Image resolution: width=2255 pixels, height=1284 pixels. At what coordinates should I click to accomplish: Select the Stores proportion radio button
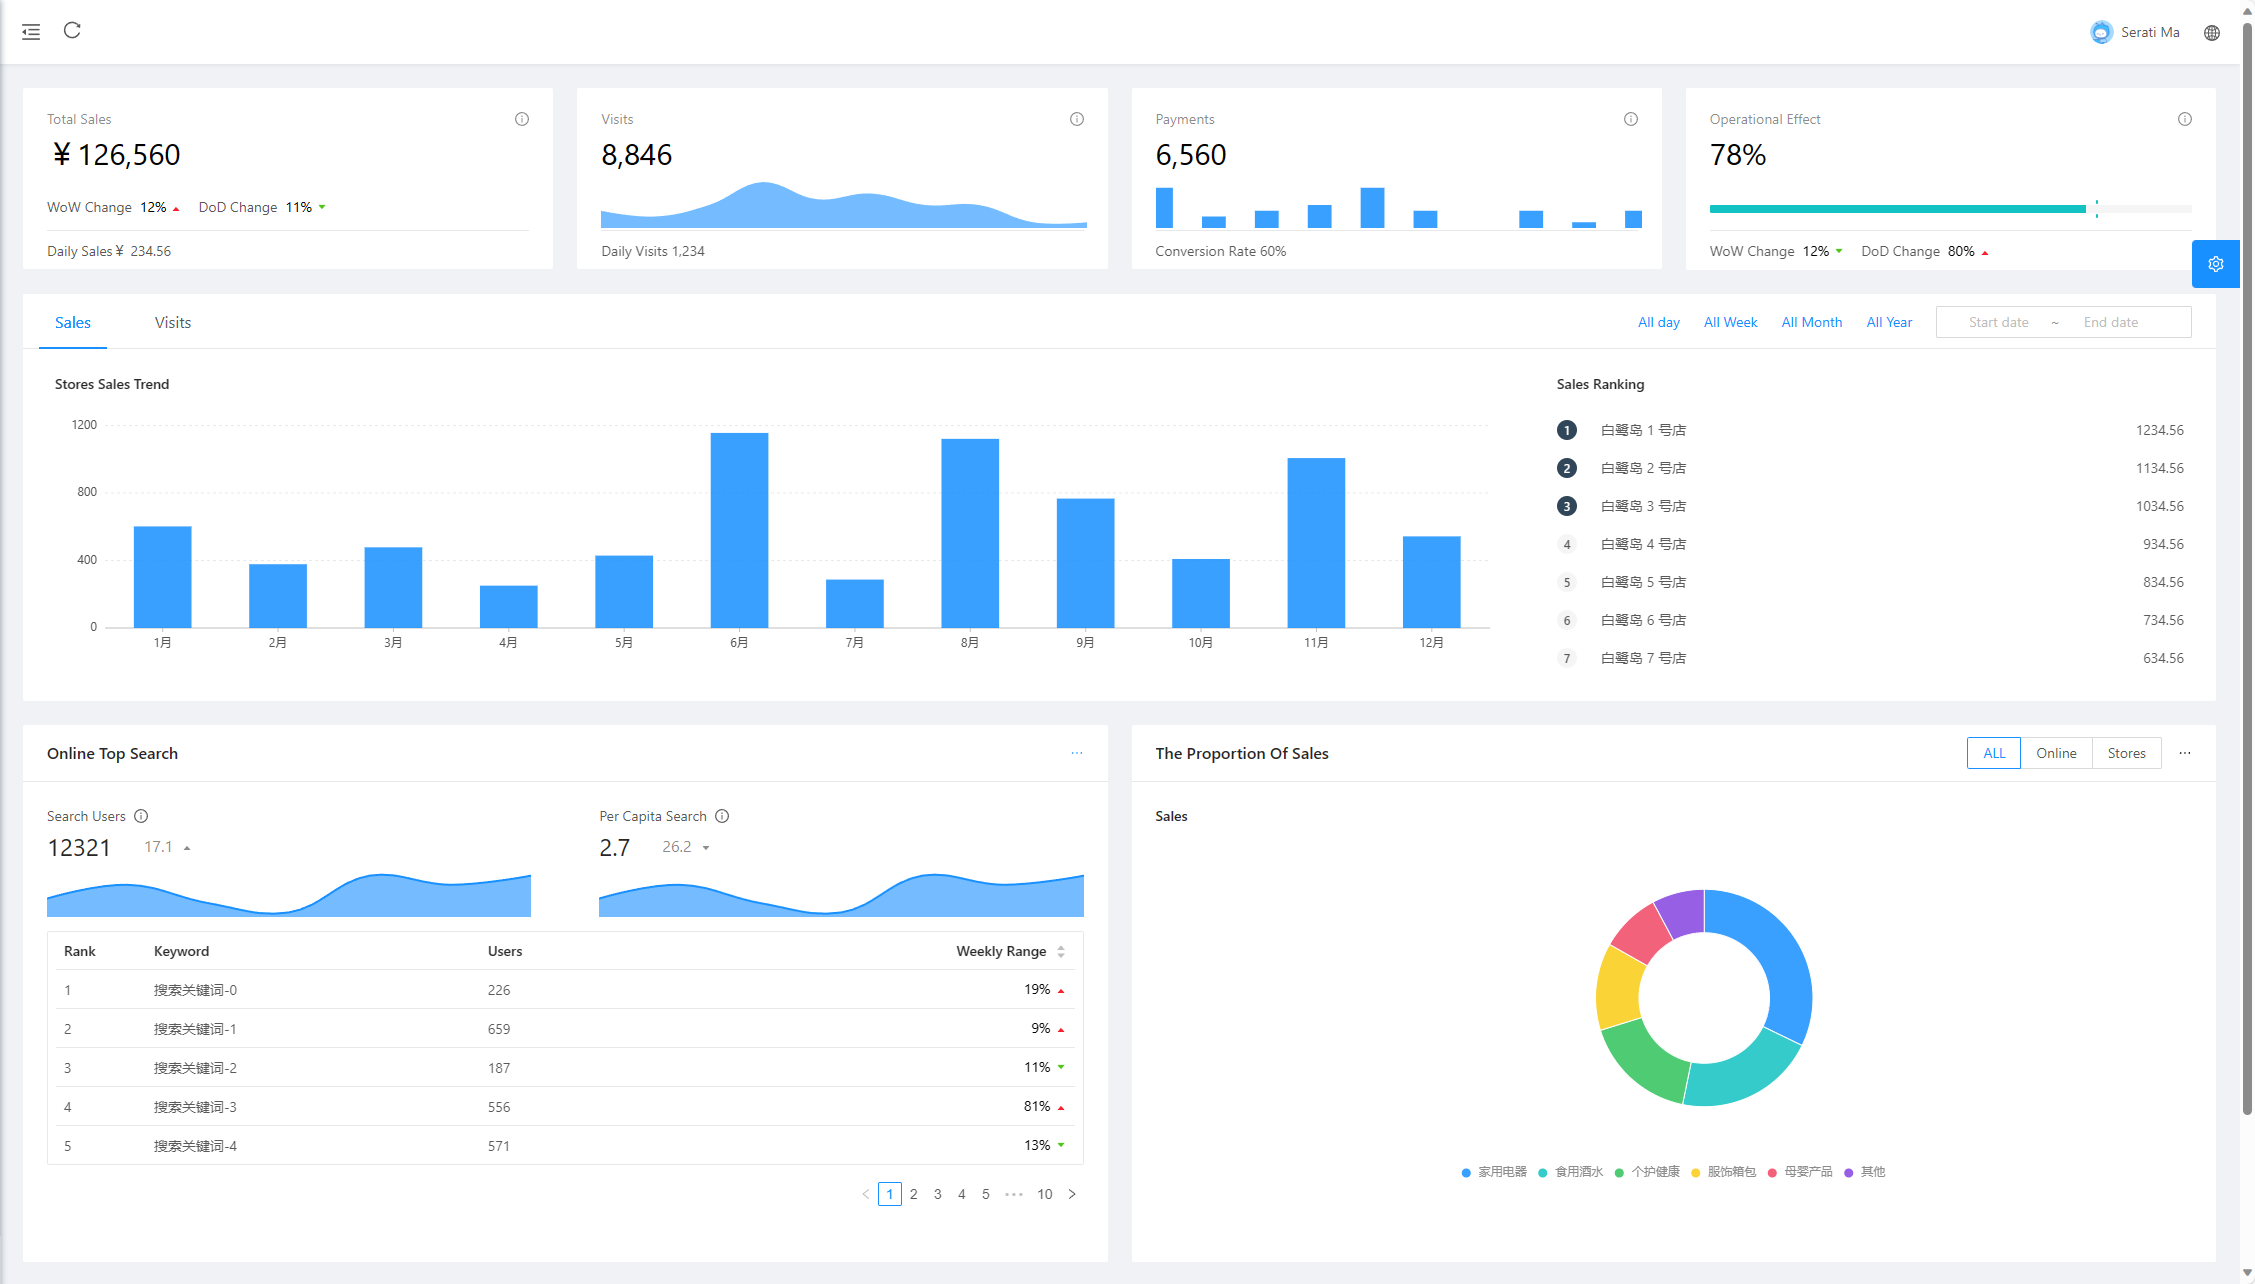[x=2127, y=753]
